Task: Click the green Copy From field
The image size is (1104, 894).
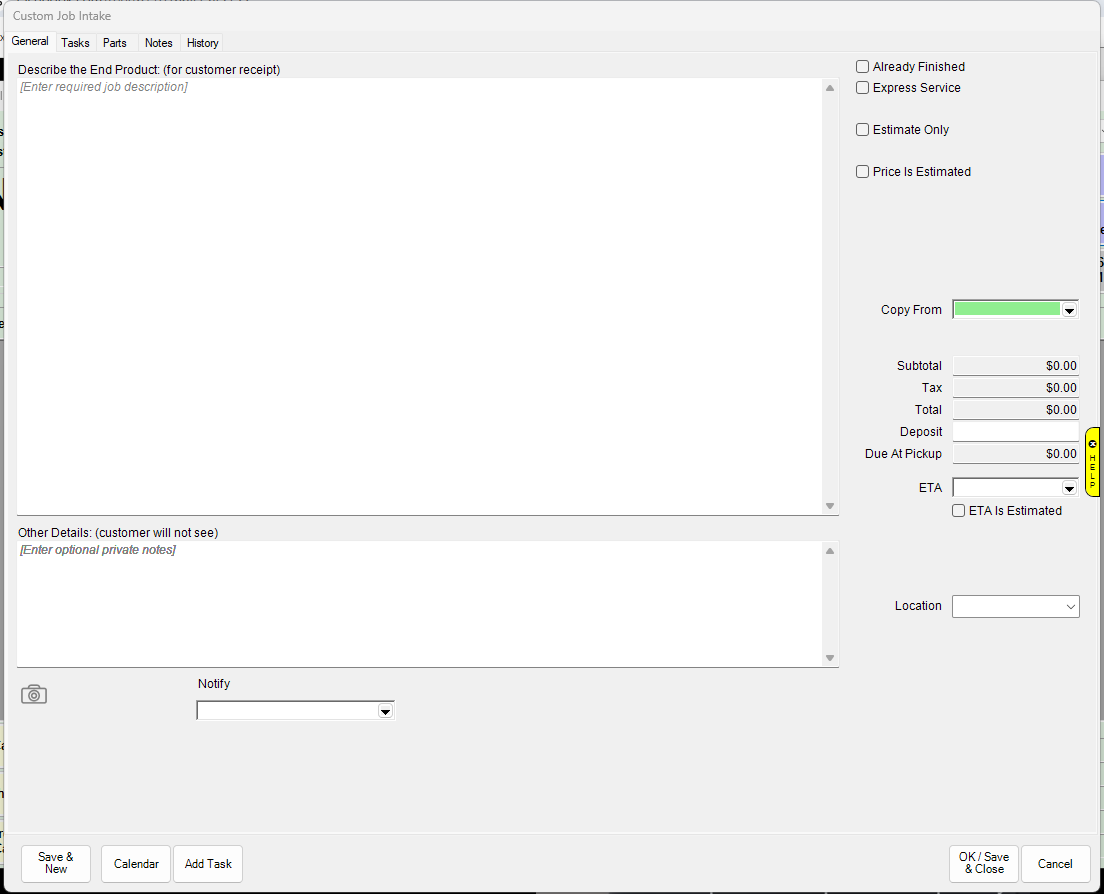Action: tap(1006, 310)
